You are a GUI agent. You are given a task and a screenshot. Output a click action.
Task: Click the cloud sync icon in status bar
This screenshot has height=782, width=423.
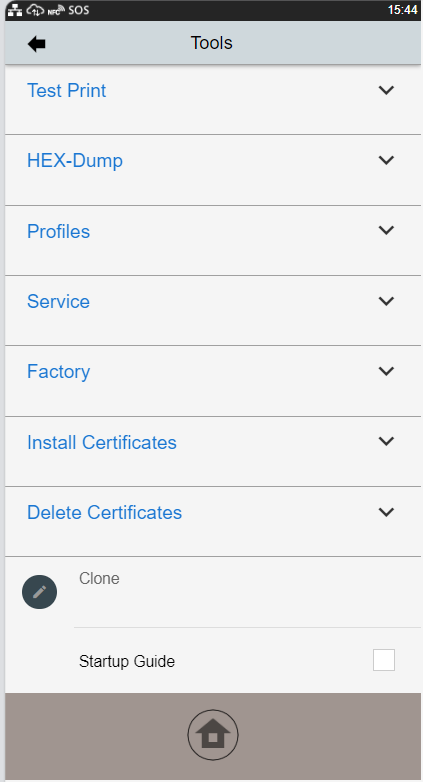point(35,9)
